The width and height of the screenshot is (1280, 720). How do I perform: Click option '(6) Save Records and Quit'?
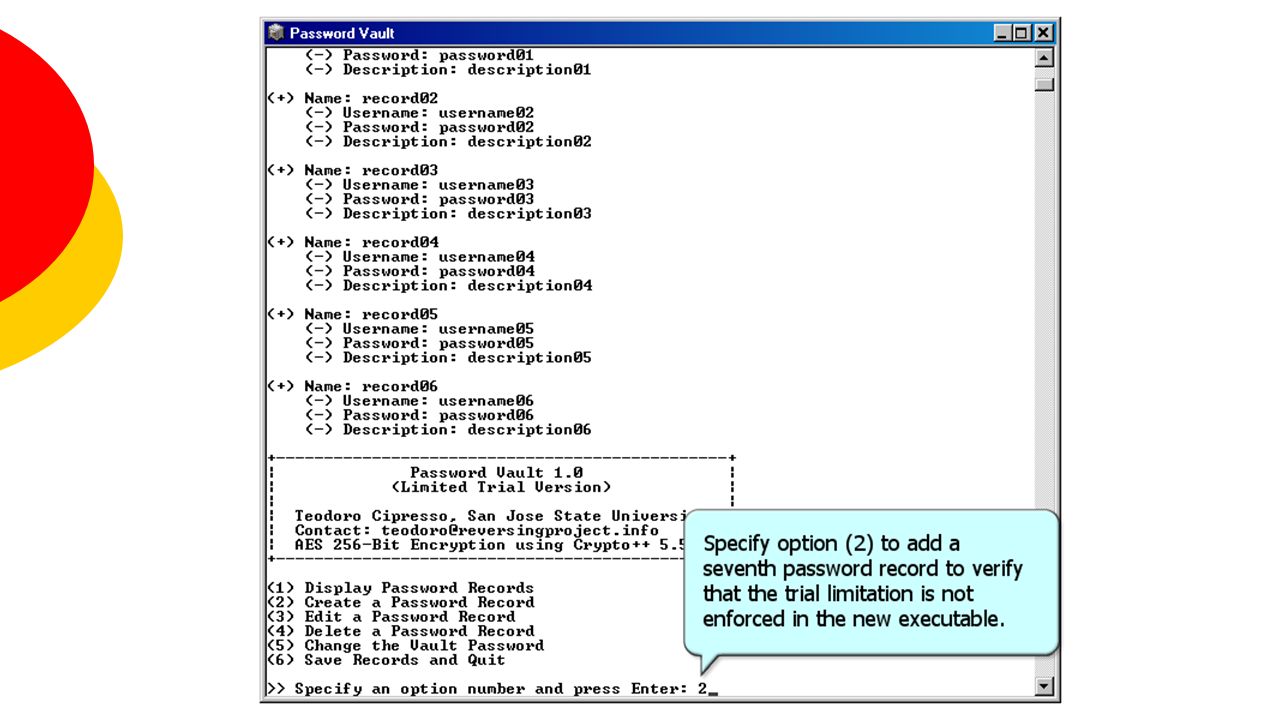pos(386,660)
